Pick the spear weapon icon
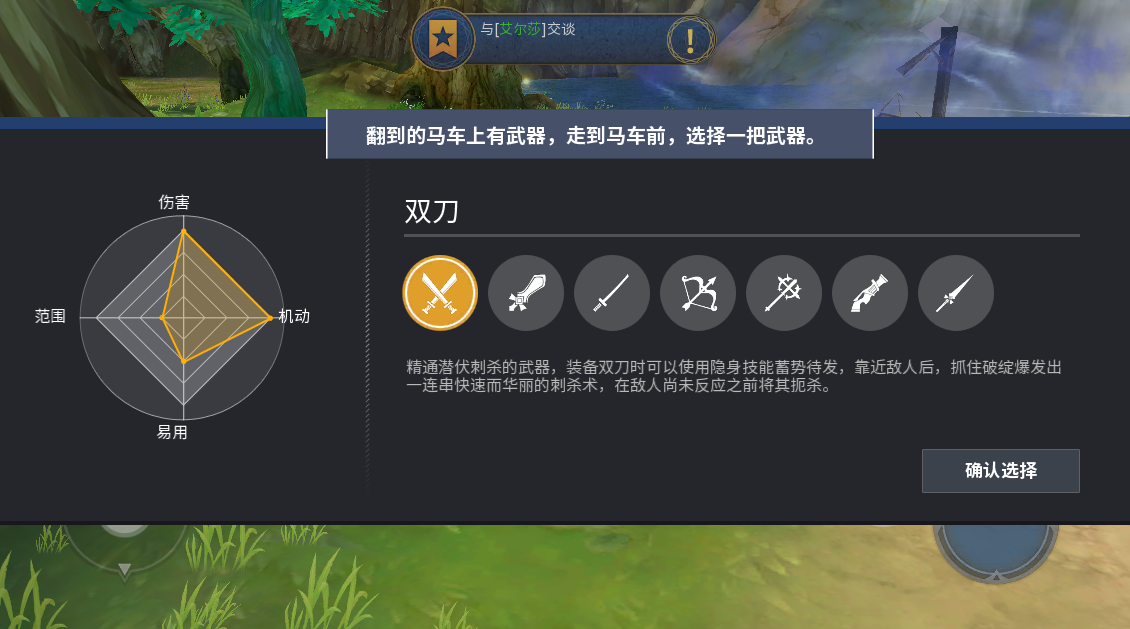 coord(956,293)
